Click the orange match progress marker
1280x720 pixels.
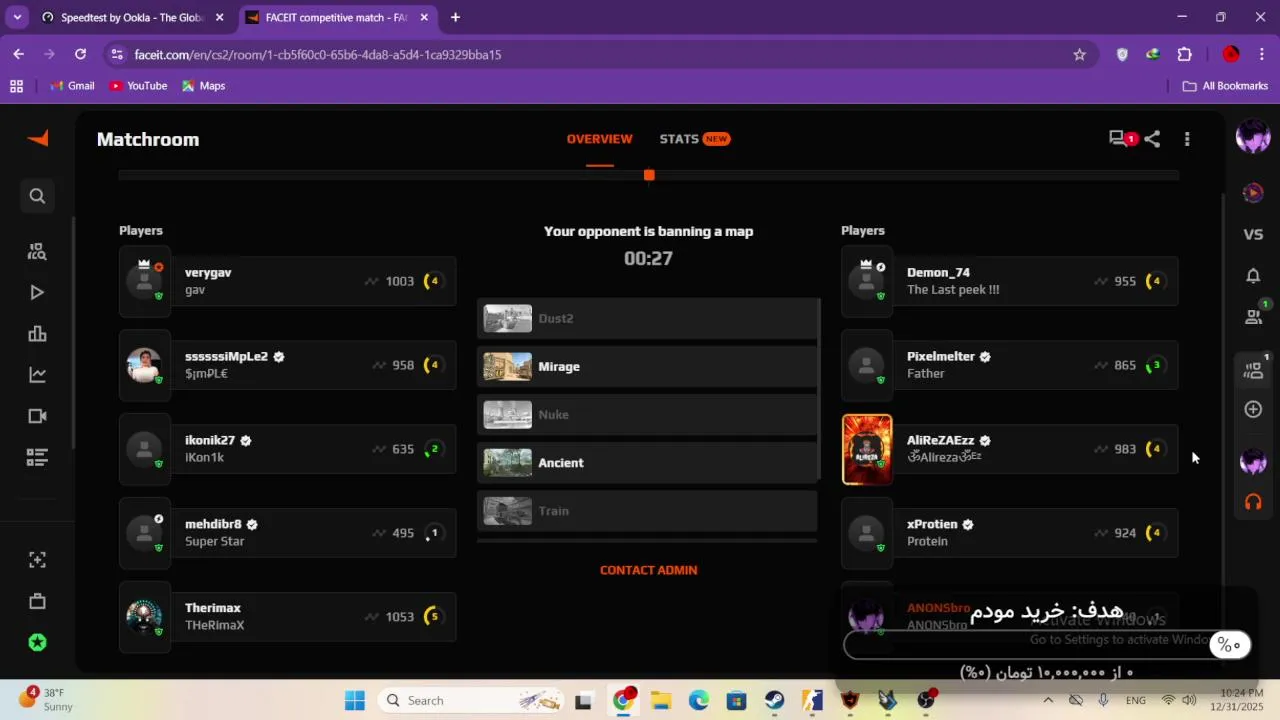tap(649, 175)
